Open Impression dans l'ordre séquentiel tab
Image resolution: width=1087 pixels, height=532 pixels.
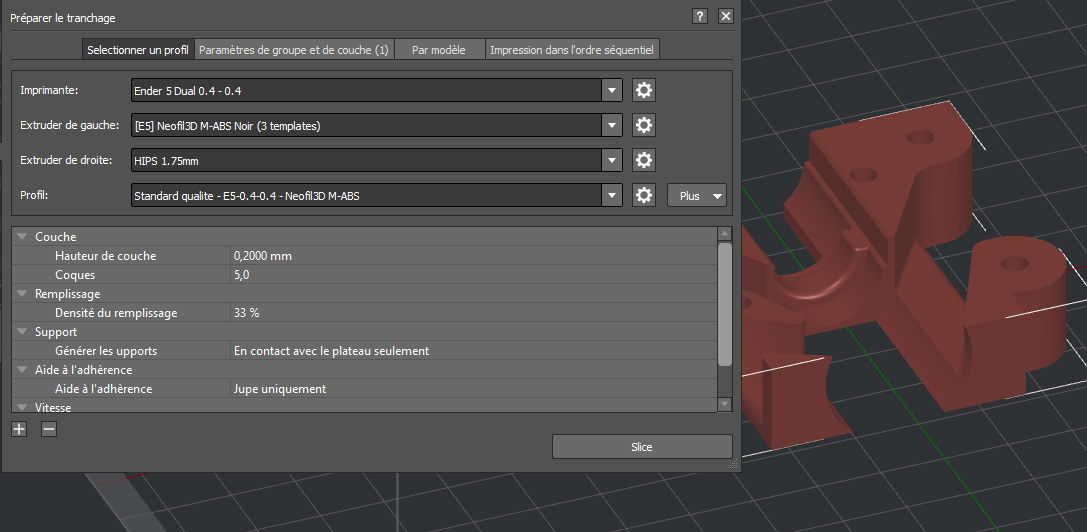point(572,50)
